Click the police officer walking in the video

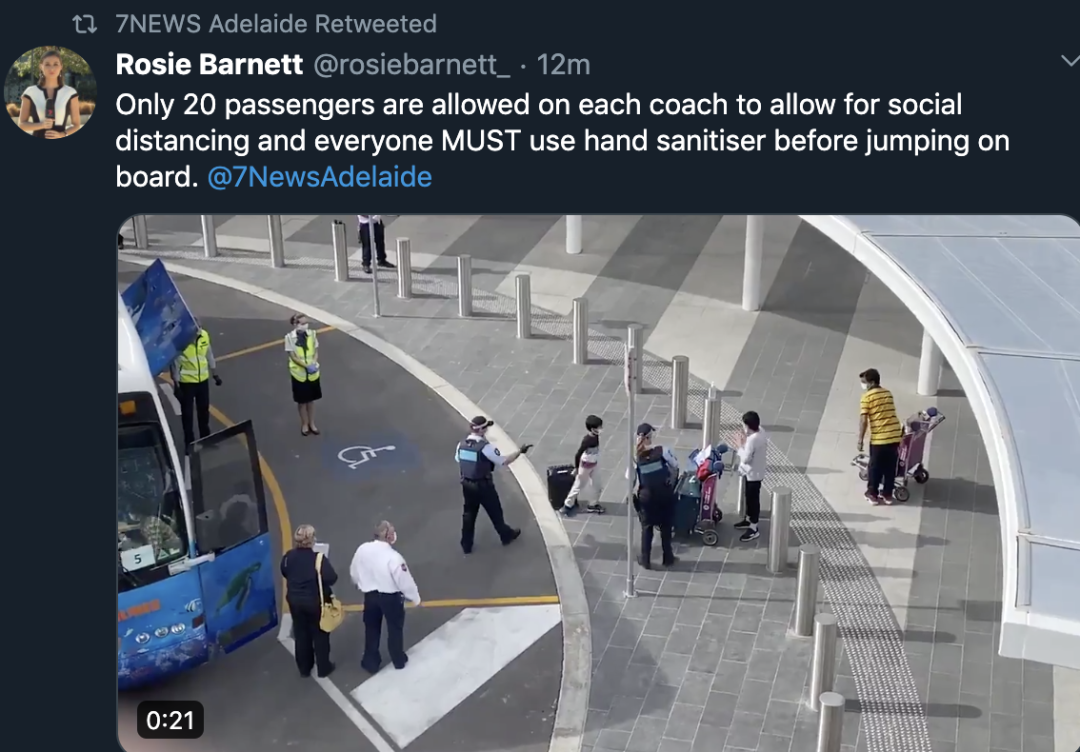(488, 484)
